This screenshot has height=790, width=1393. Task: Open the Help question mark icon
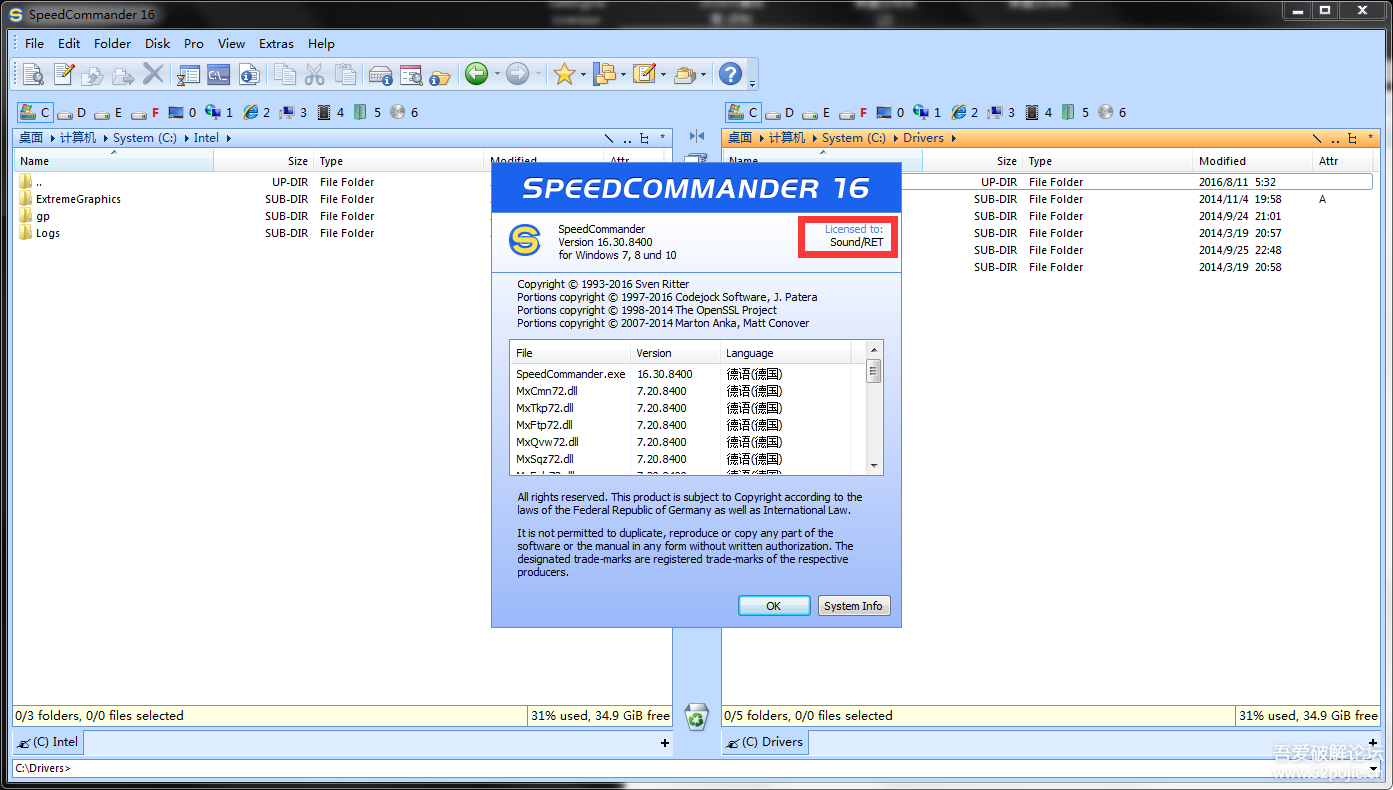(x=731, y=74)
